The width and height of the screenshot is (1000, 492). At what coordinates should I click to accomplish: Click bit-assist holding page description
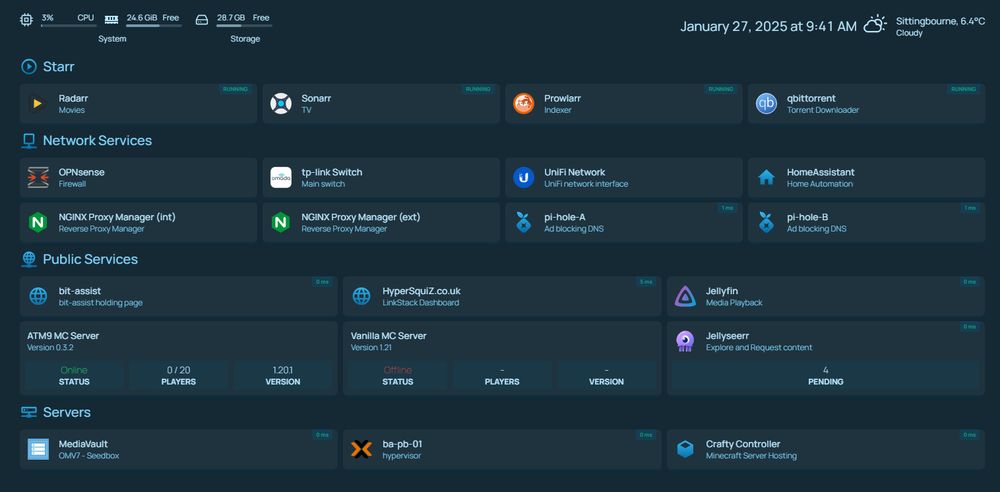coord(101,303)
